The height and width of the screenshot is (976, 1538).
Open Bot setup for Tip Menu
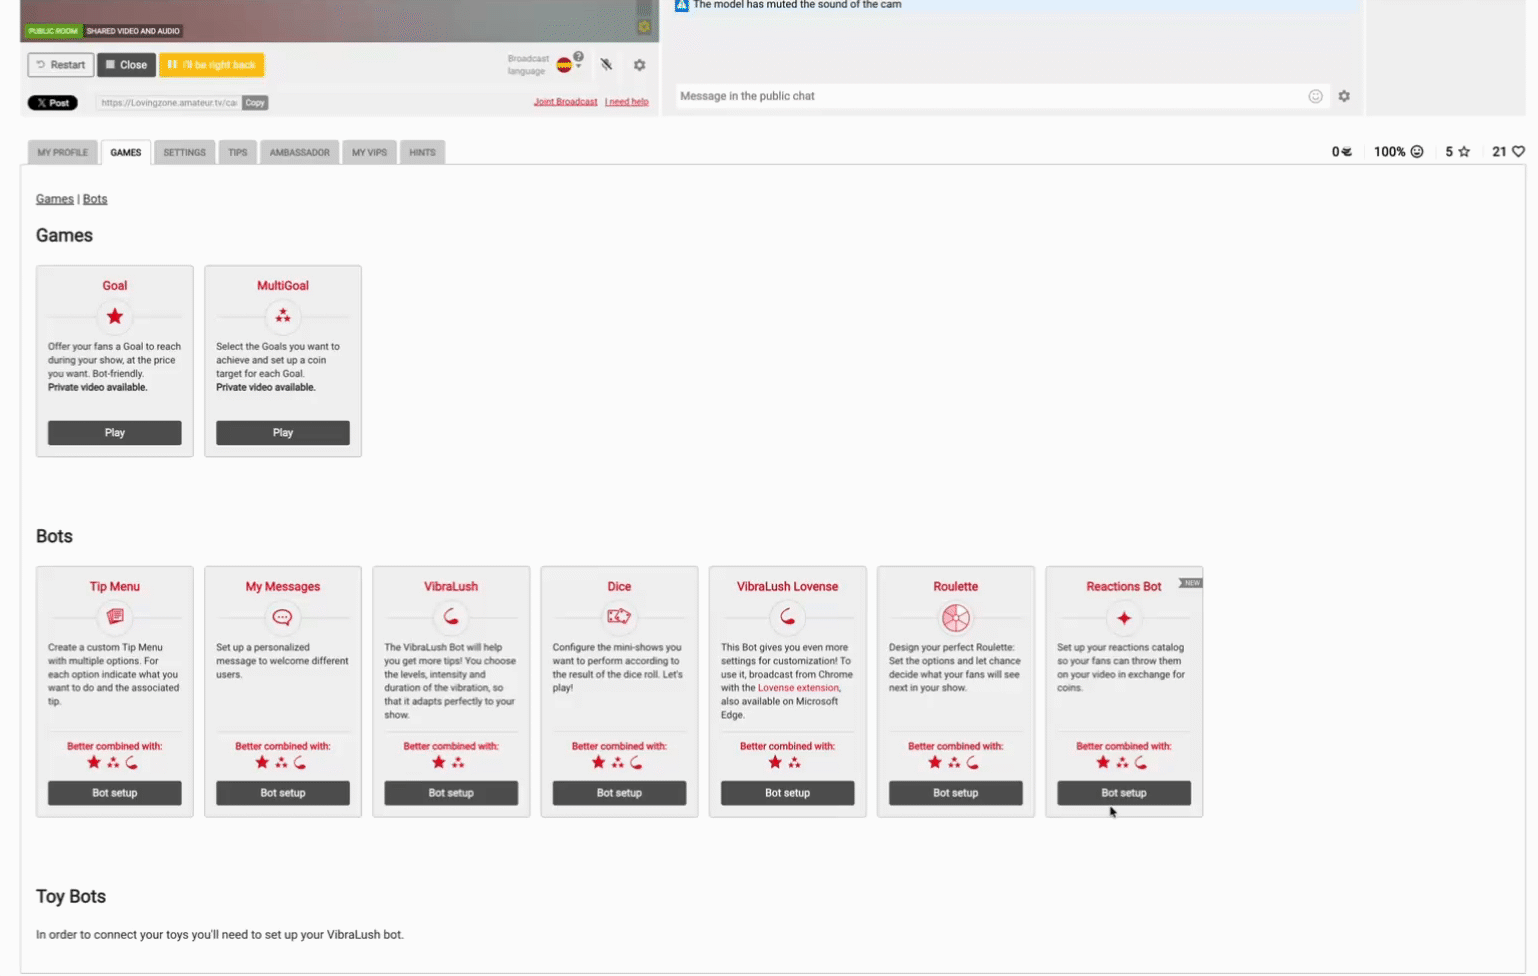coord(115,793)
